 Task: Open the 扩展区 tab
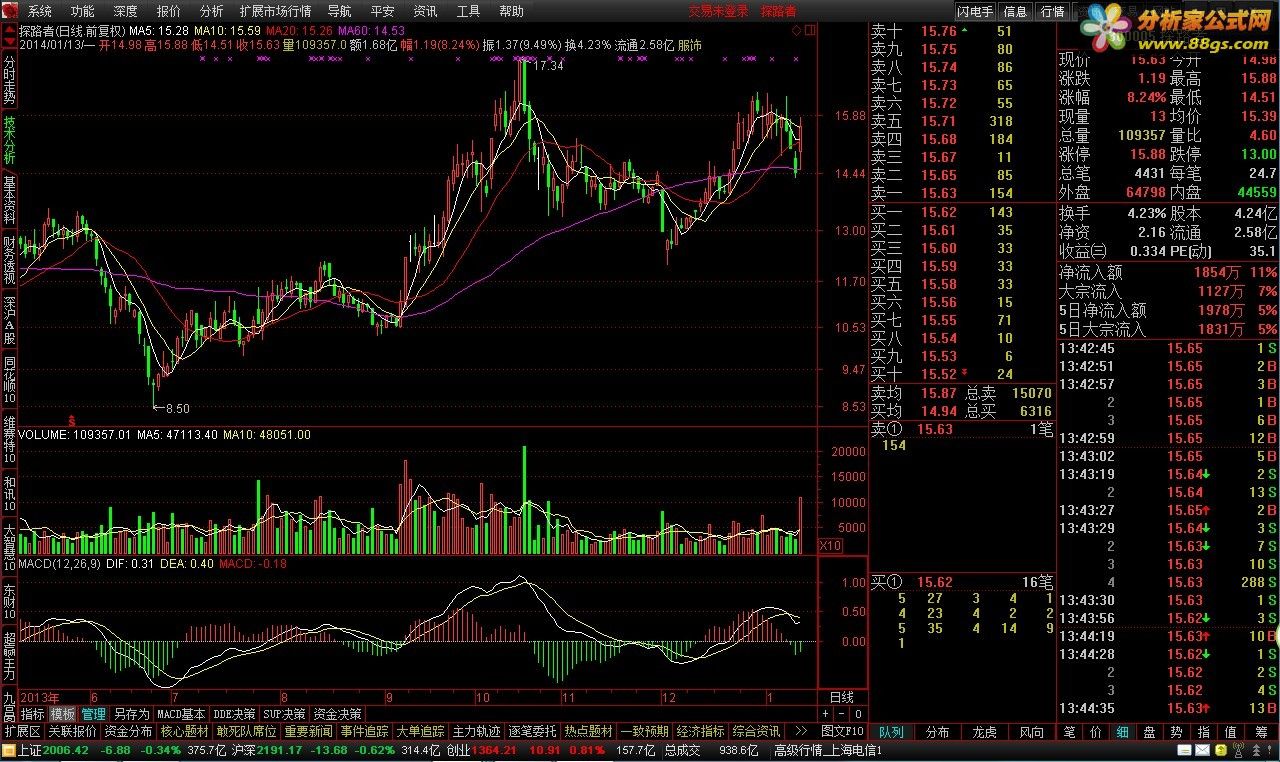[x=22, y=731]
